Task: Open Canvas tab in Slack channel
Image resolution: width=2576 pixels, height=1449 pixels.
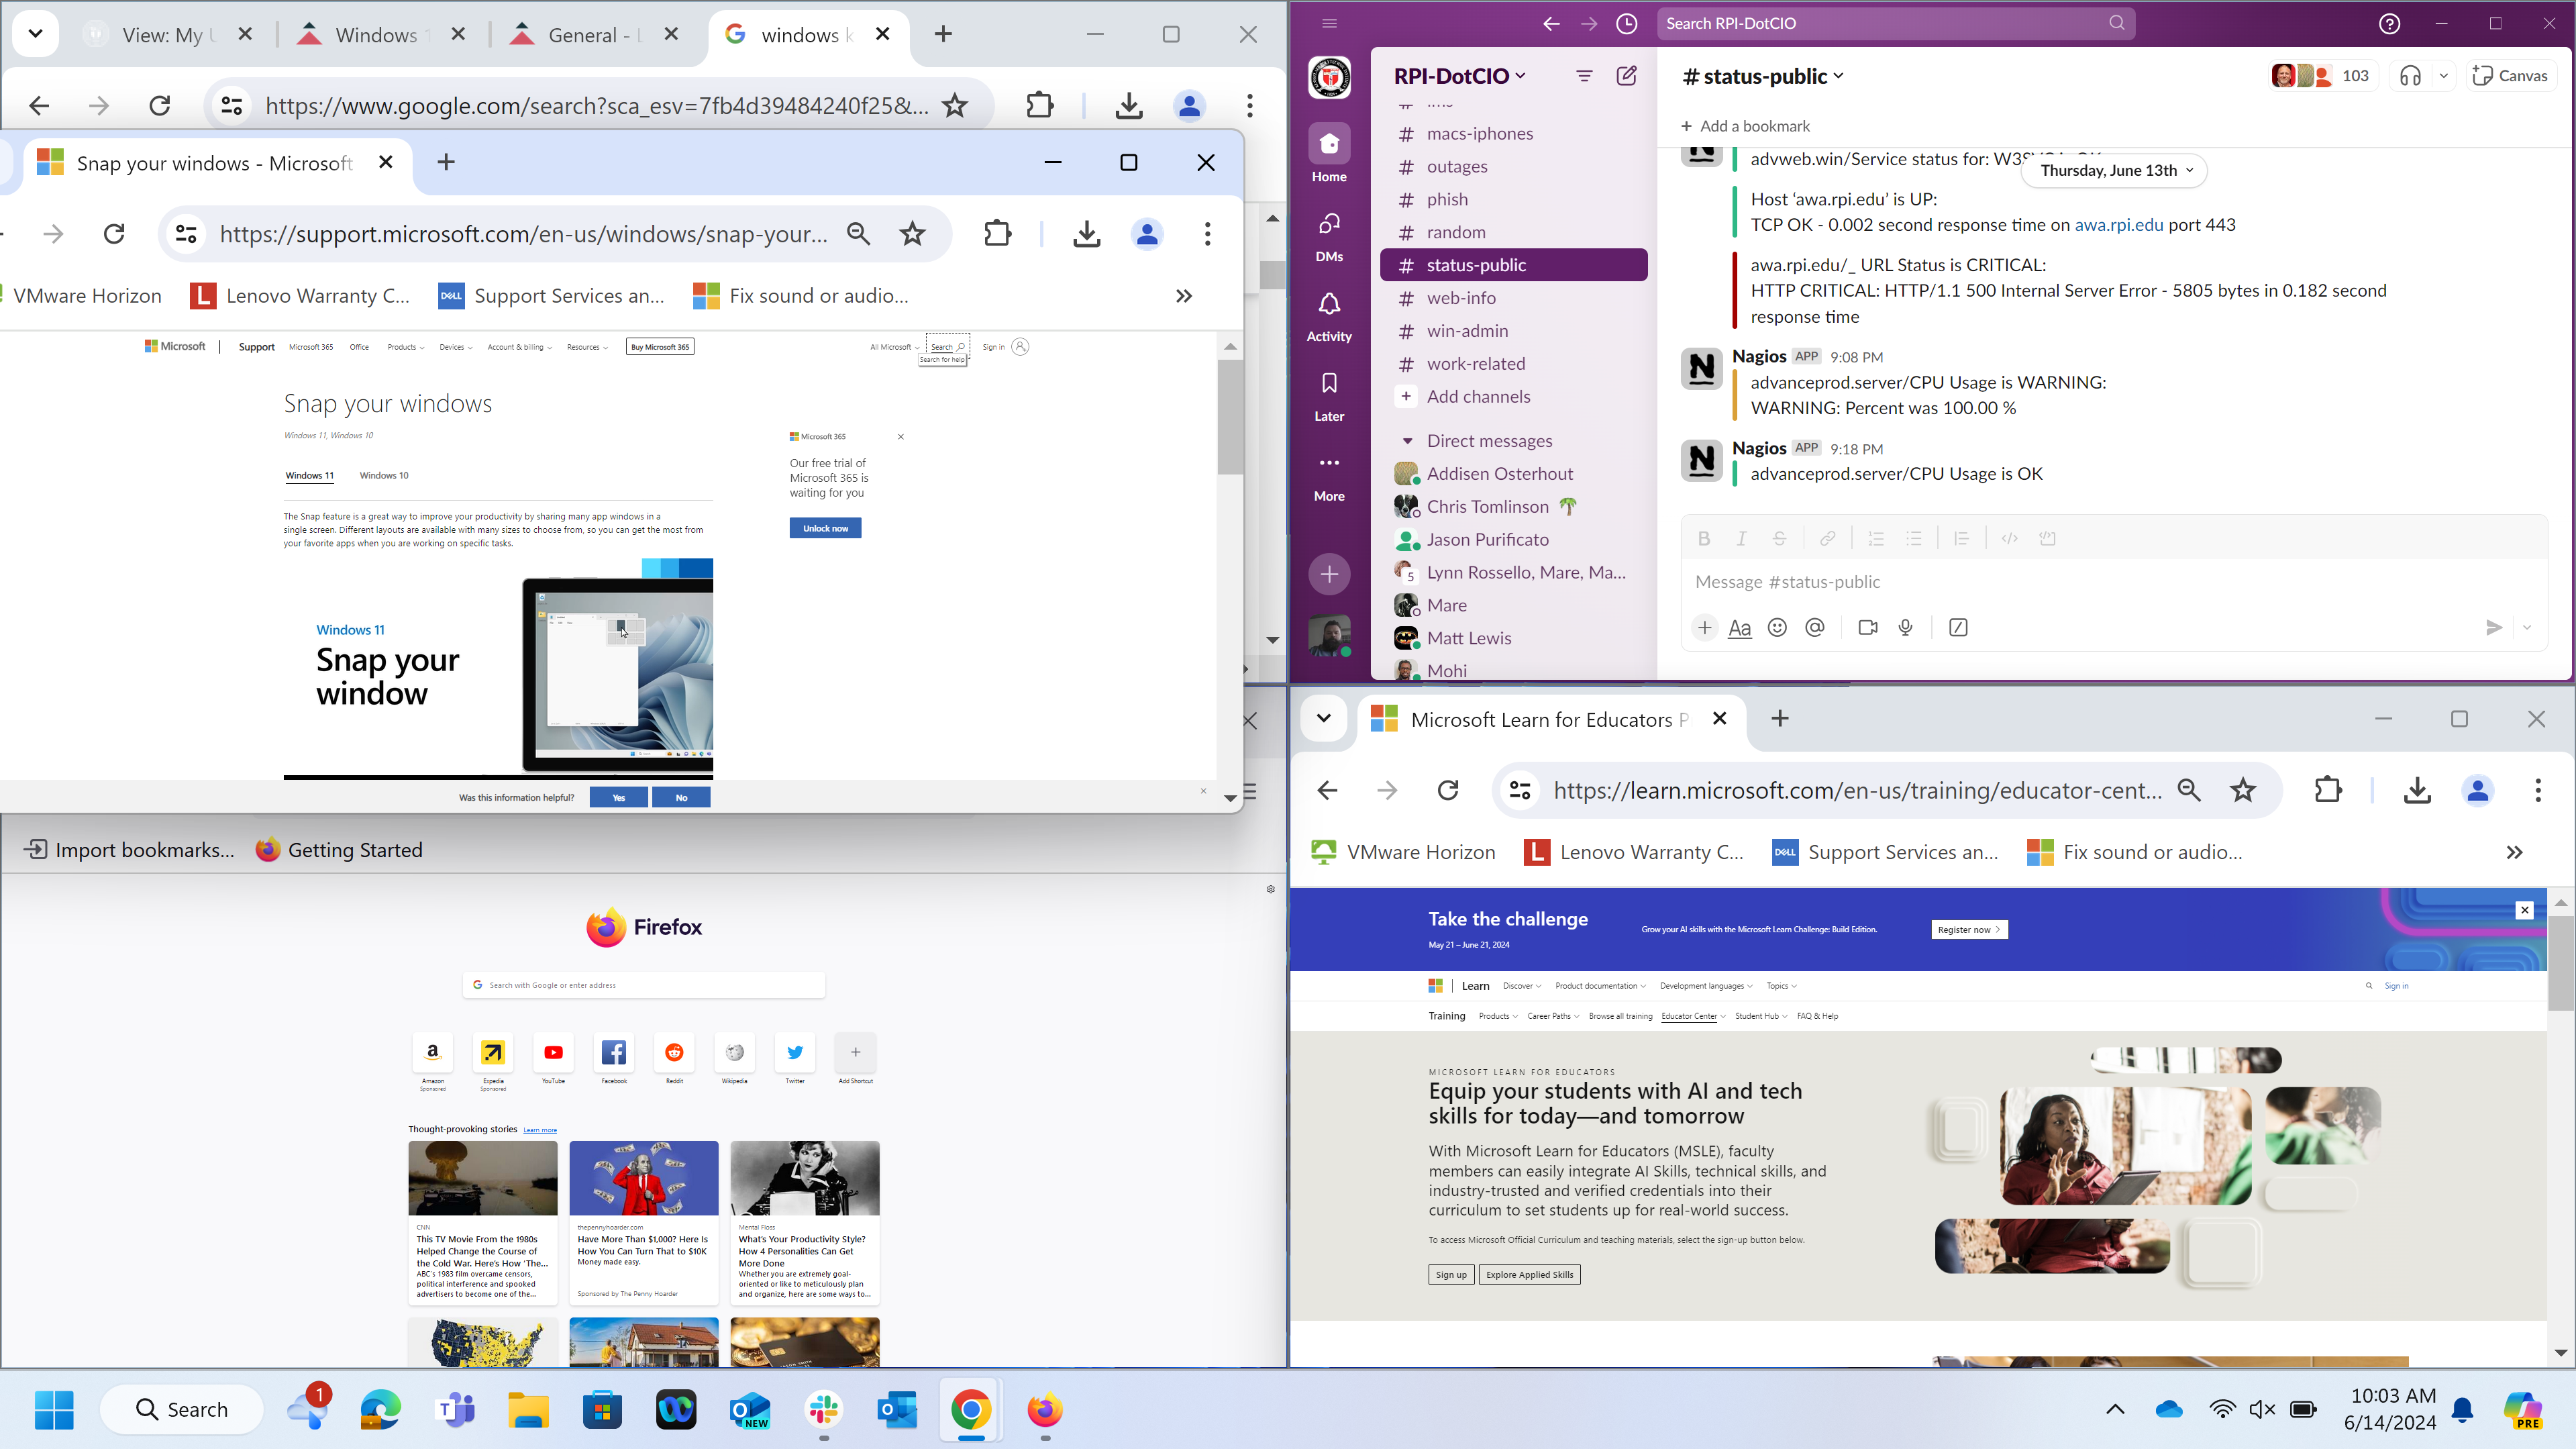Action: point(2510,76)
